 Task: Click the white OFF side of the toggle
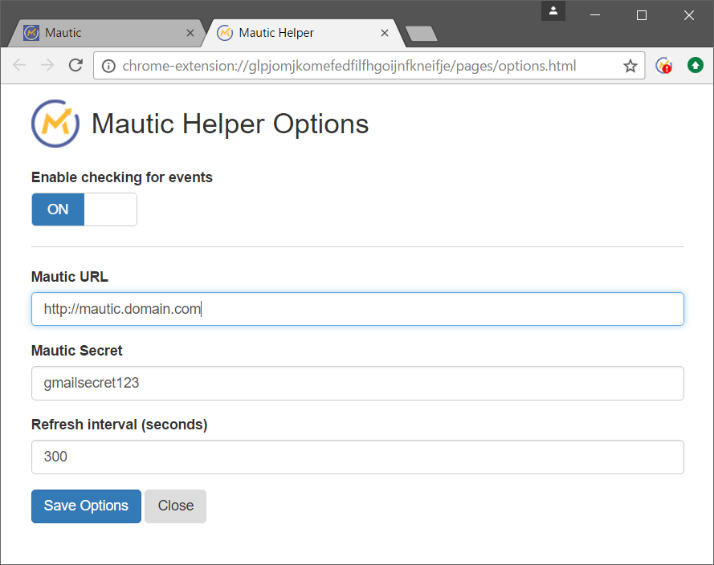(x=110, y=210)
